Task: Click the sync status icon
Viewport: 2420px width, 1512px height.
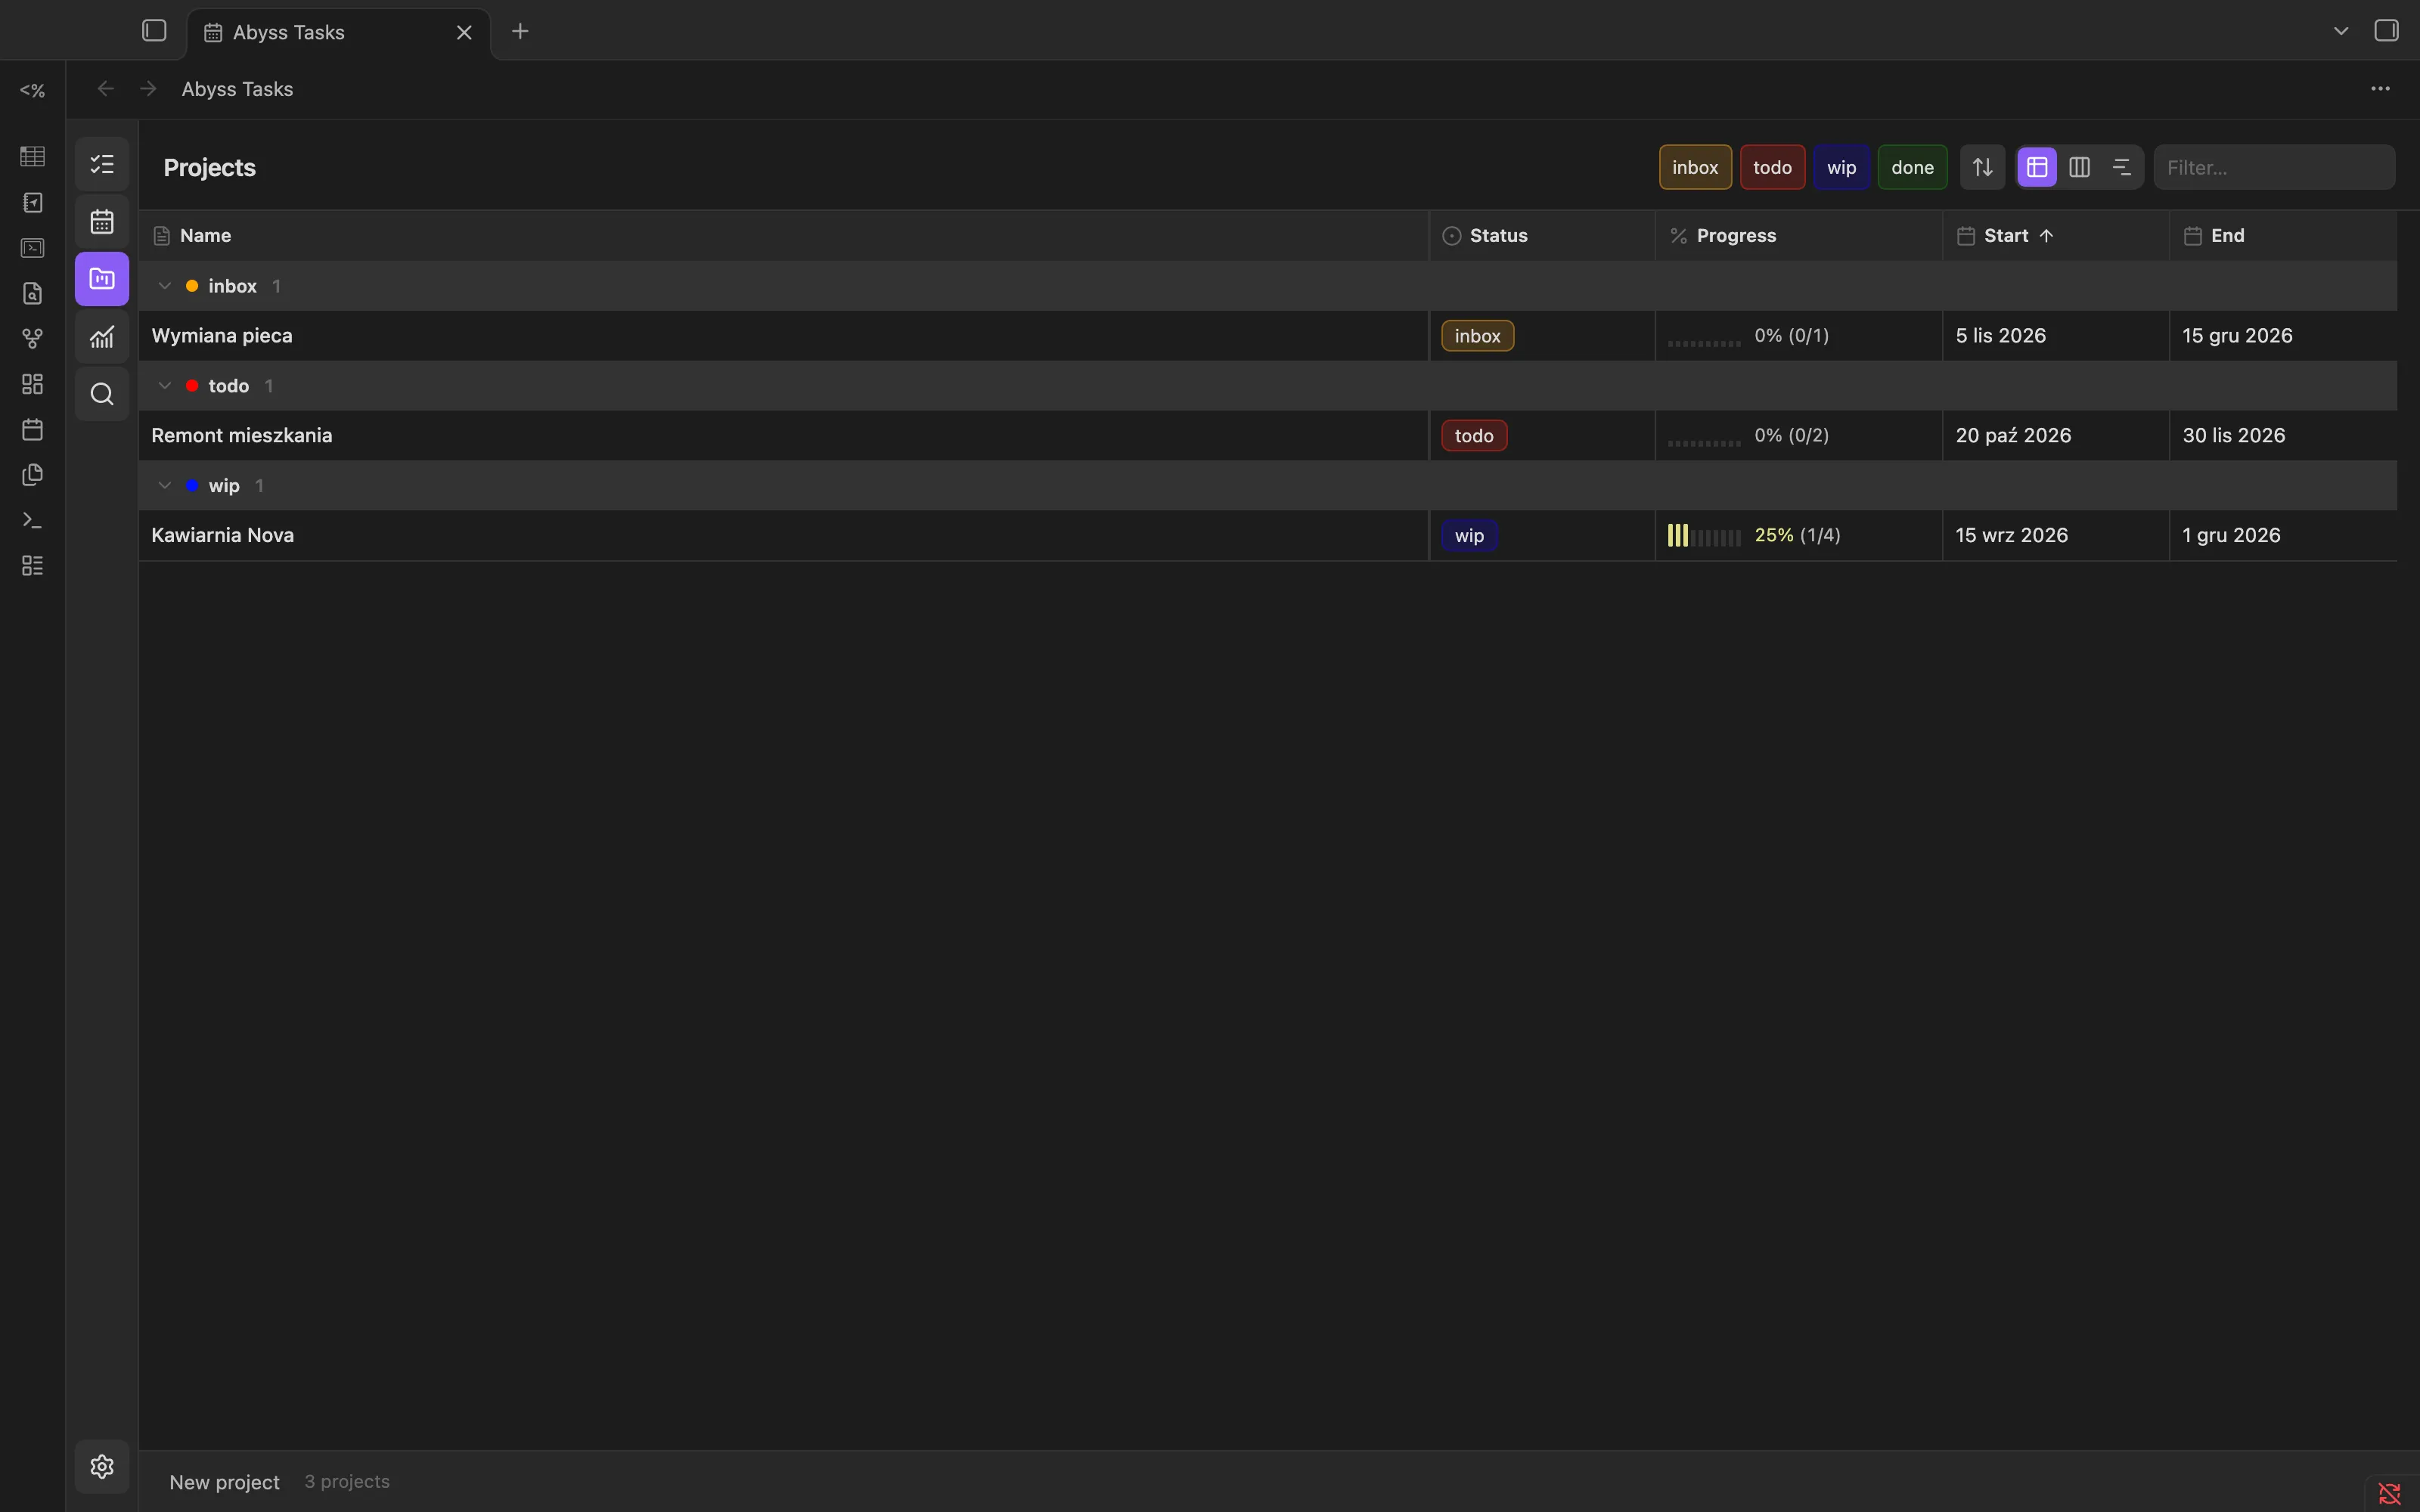Action: point(2389,1493)
